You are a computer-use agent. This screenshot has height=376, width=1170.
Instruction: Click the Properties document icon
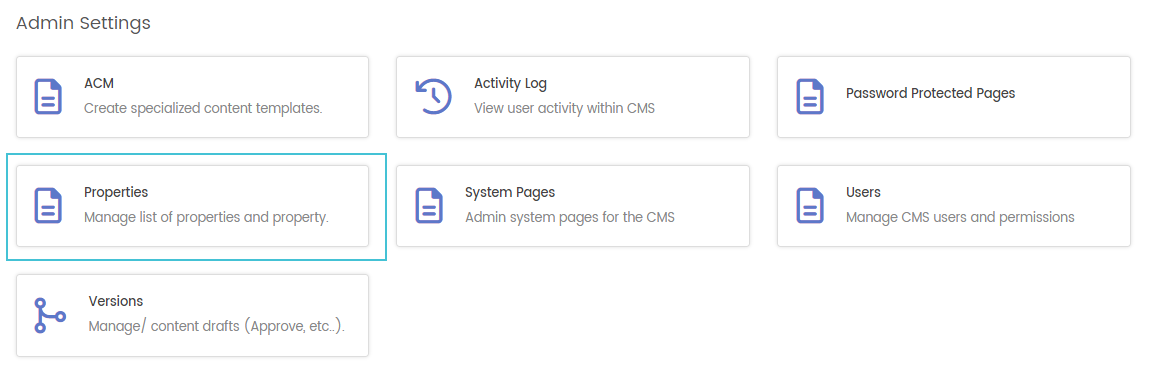49,206
